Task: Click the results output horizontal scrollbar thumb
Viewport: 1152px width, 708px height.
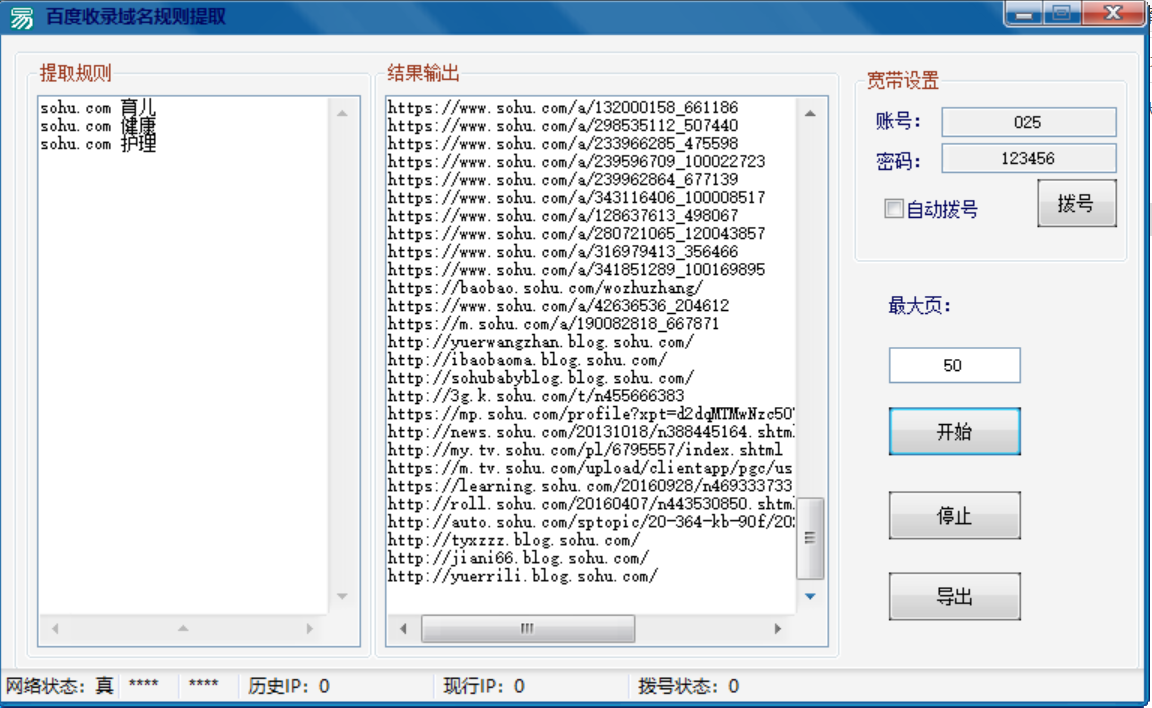Action: (528, 629)
